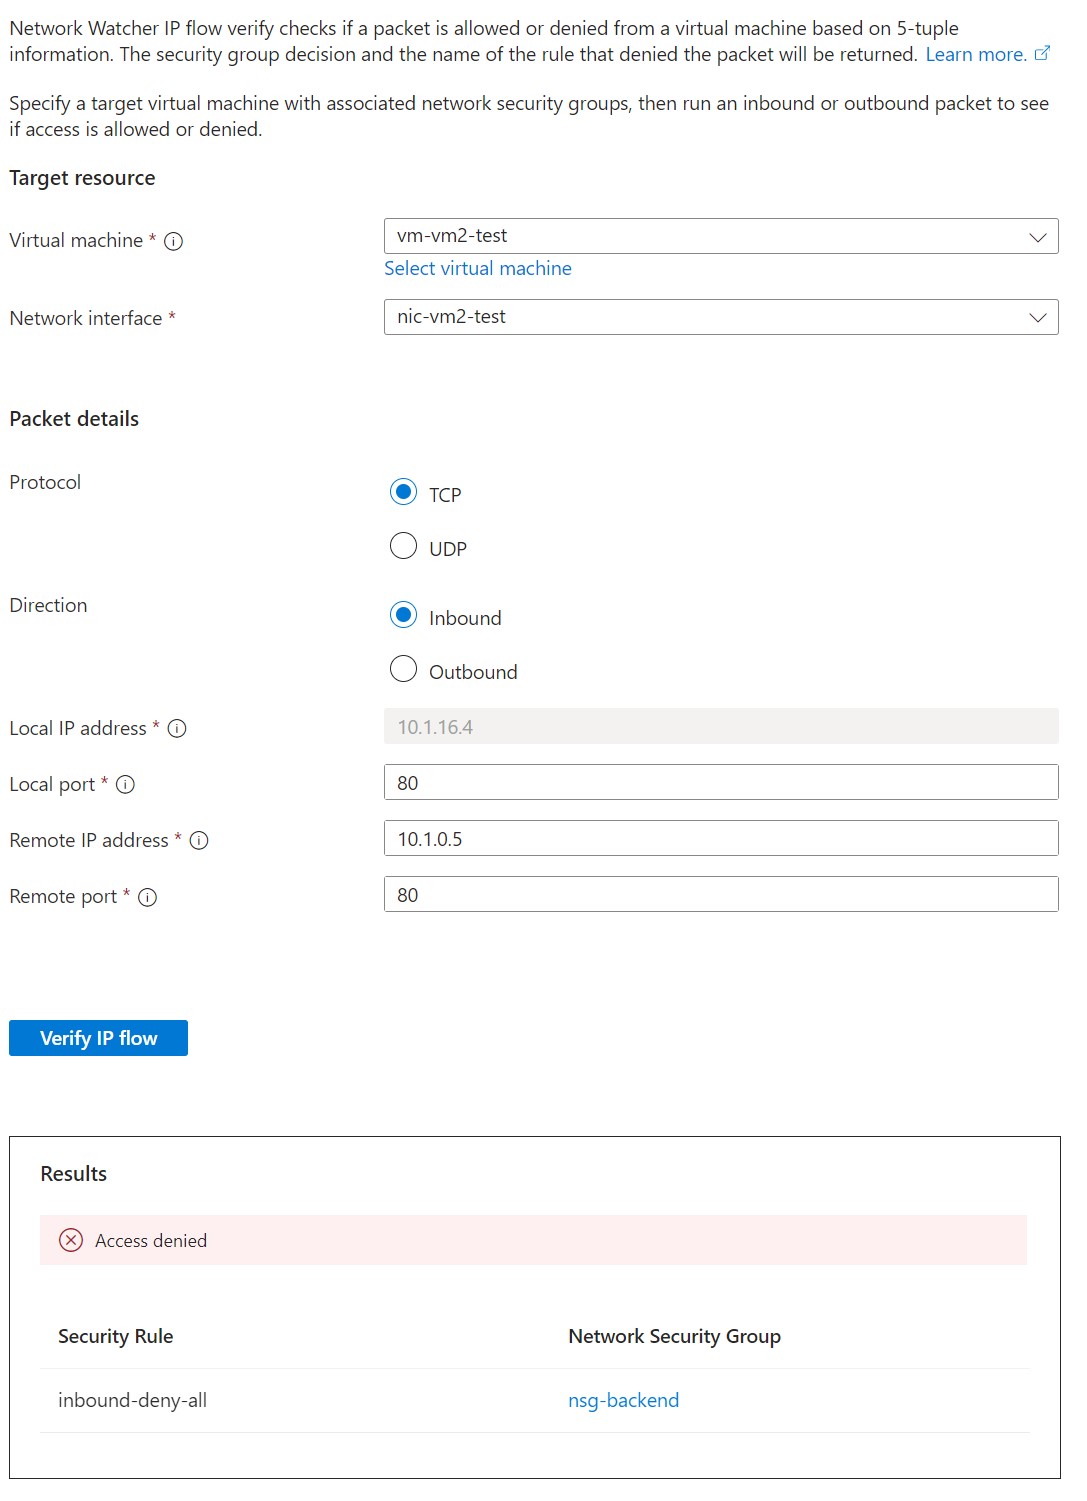1087x1501 pixels.
Task: Select the TCP protocol radio button
Action: point(403,492)
